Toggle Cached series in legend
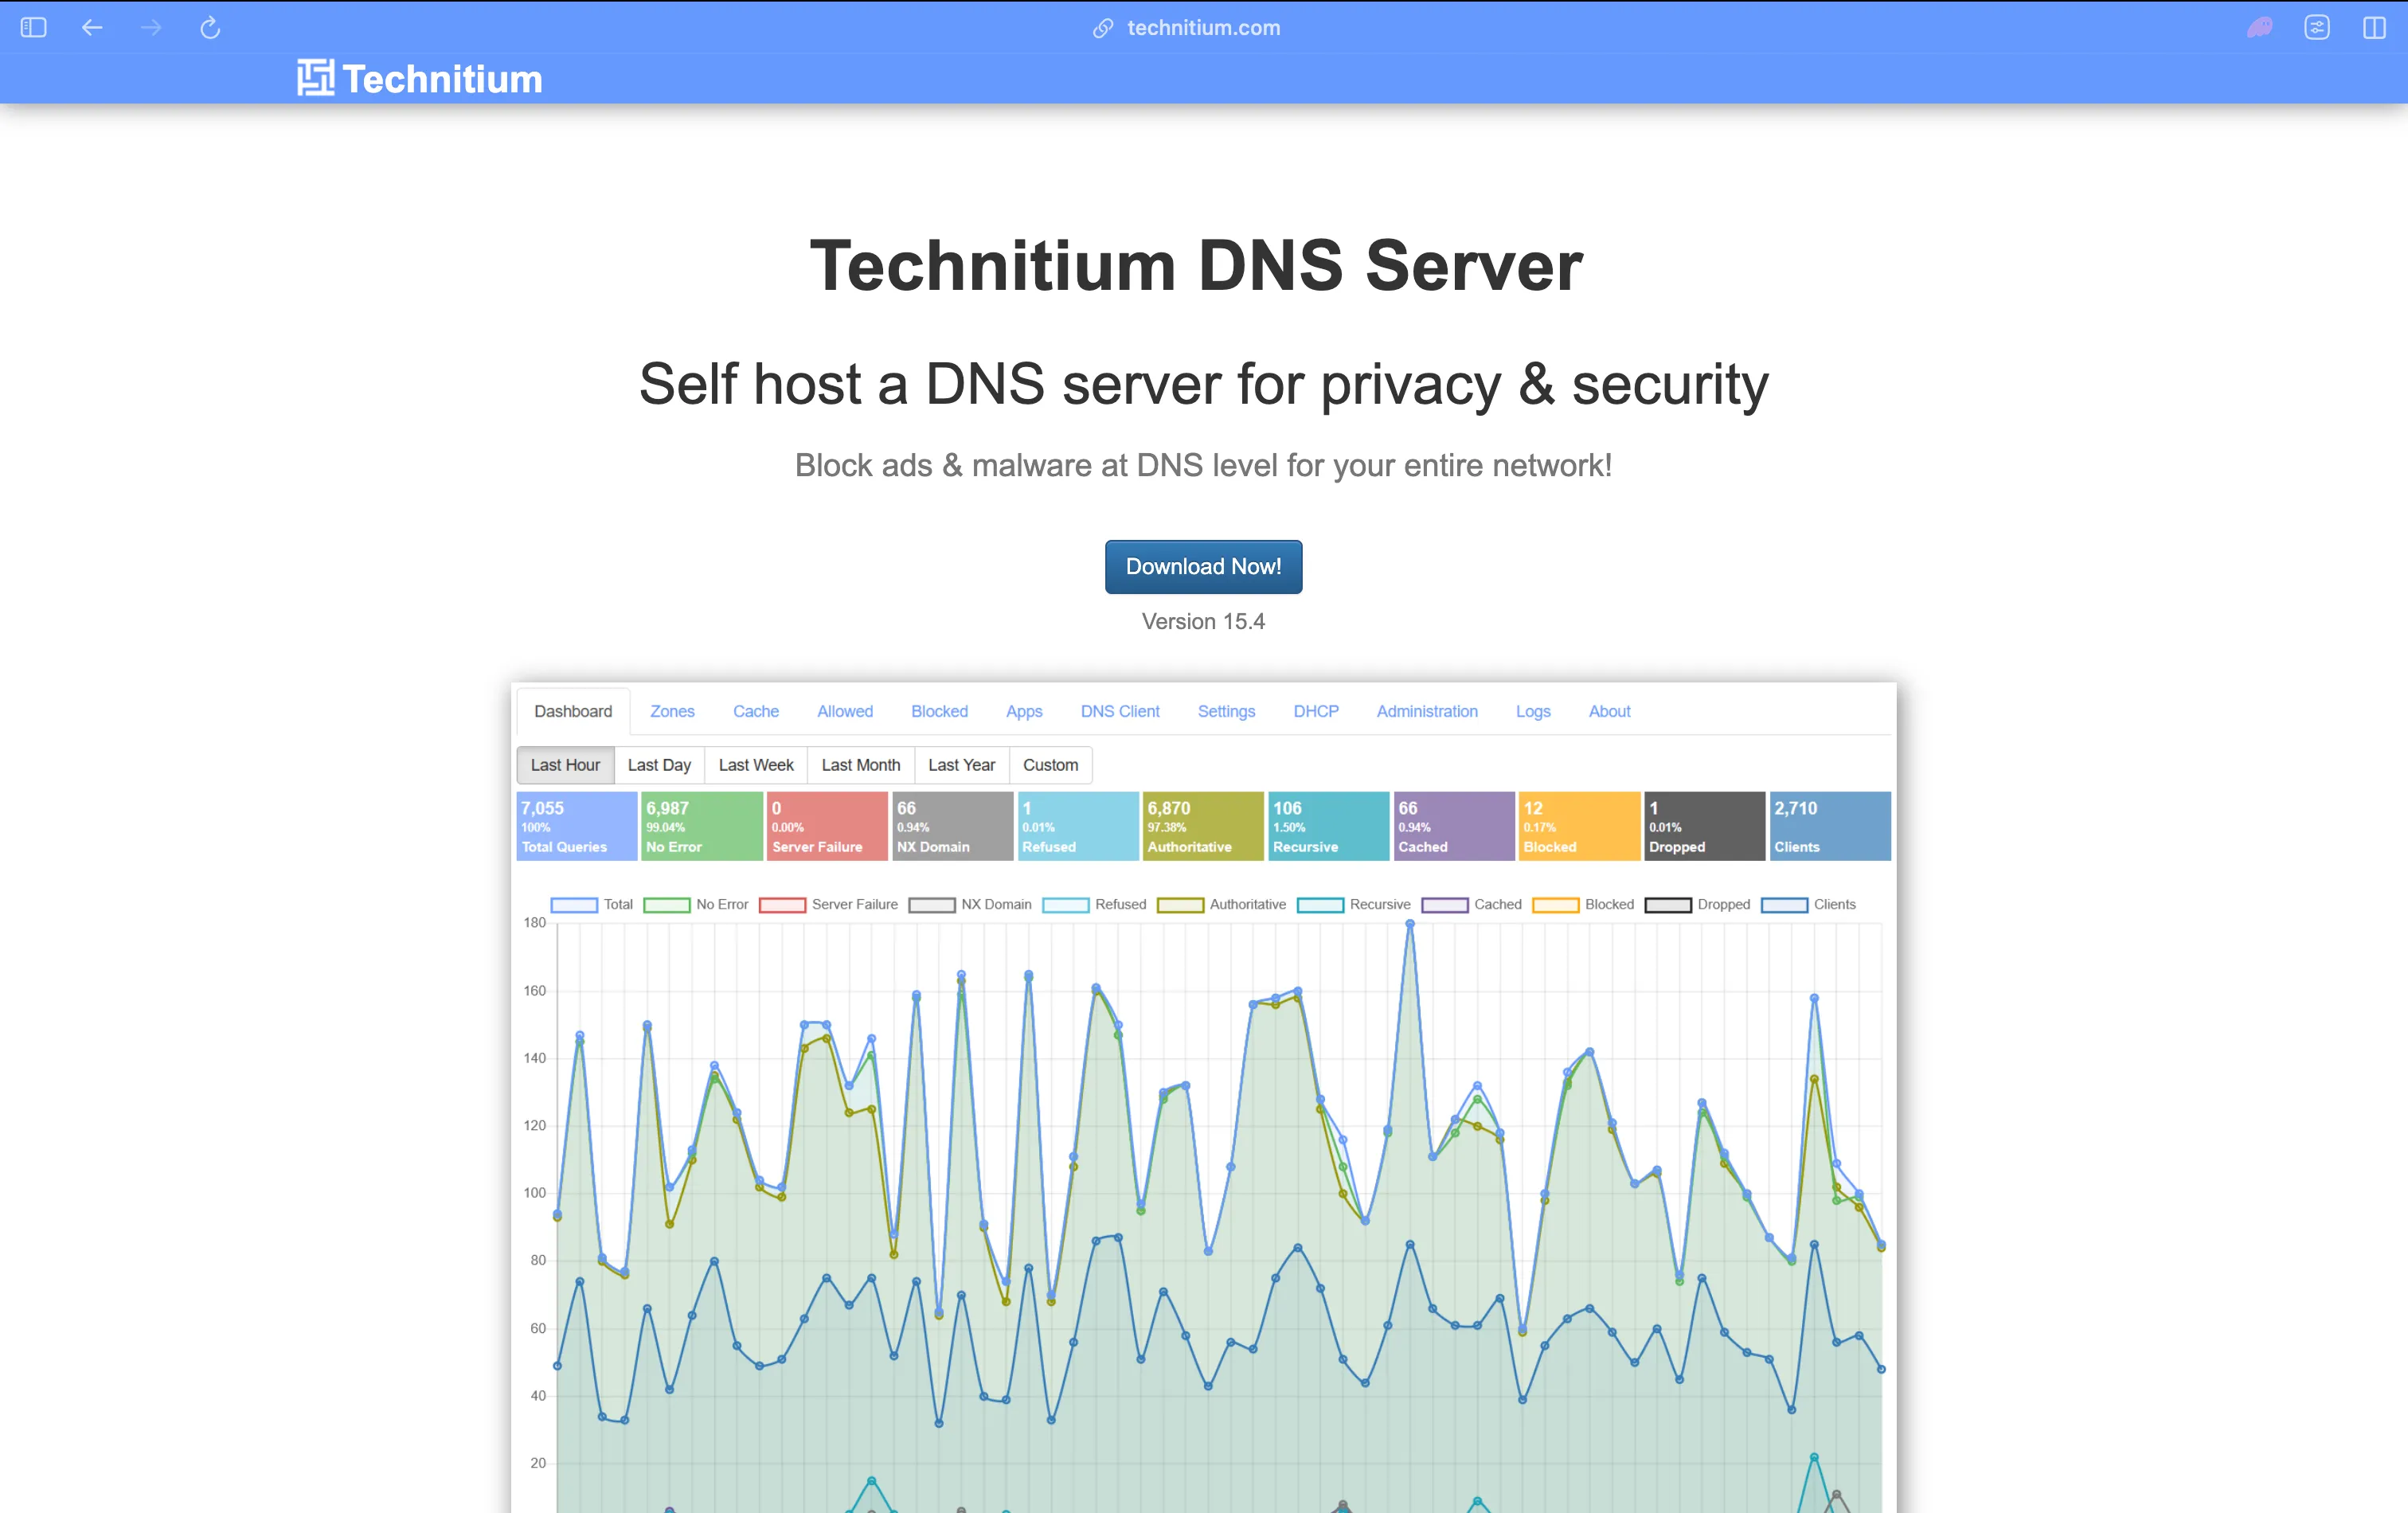2408x1513 pixels. pyautogui.click(x=1471, y=904)
